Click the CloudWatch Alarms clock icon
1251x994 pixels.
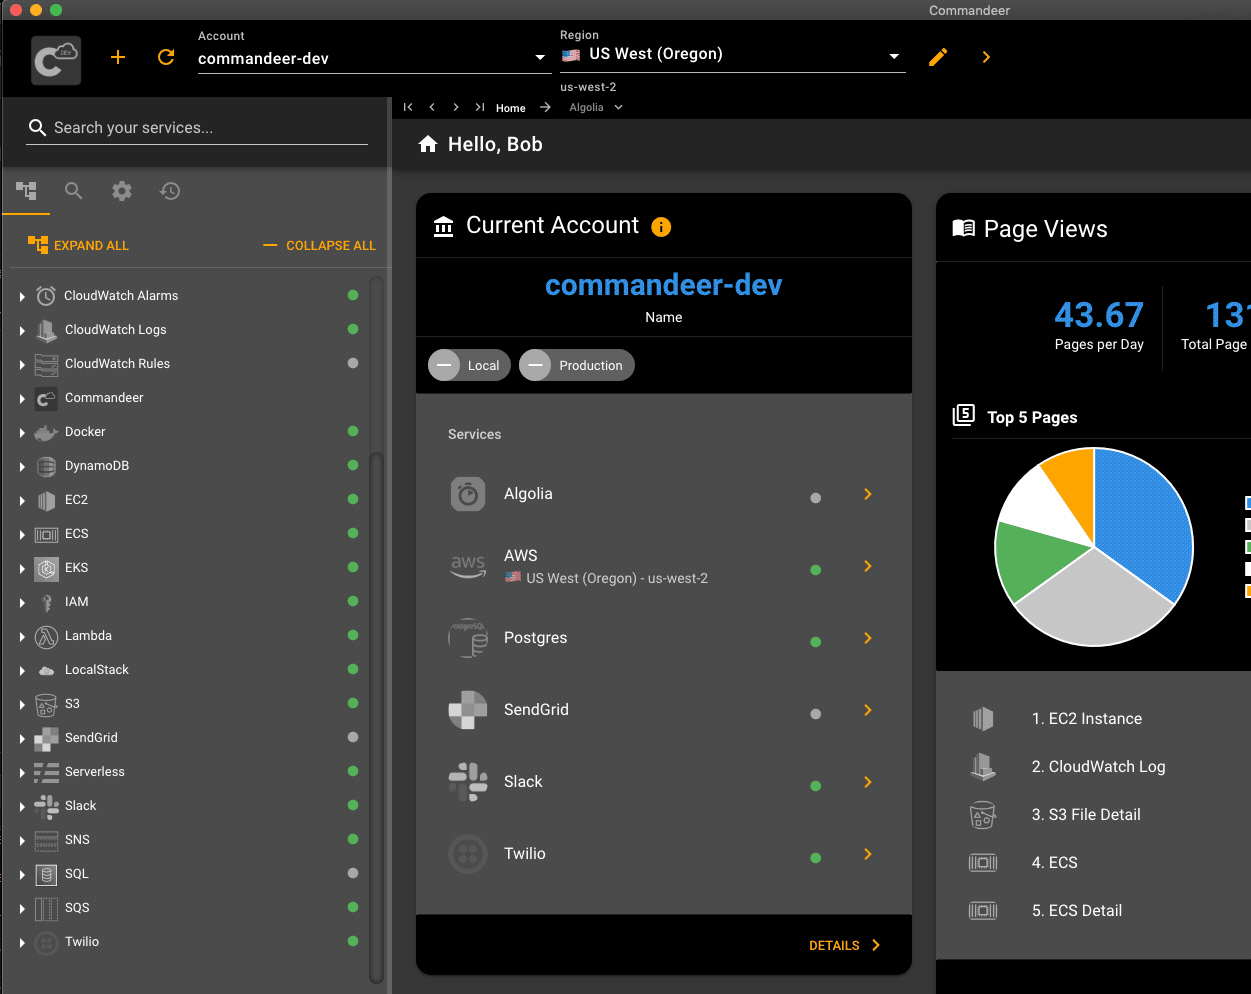tap(46, 296)
